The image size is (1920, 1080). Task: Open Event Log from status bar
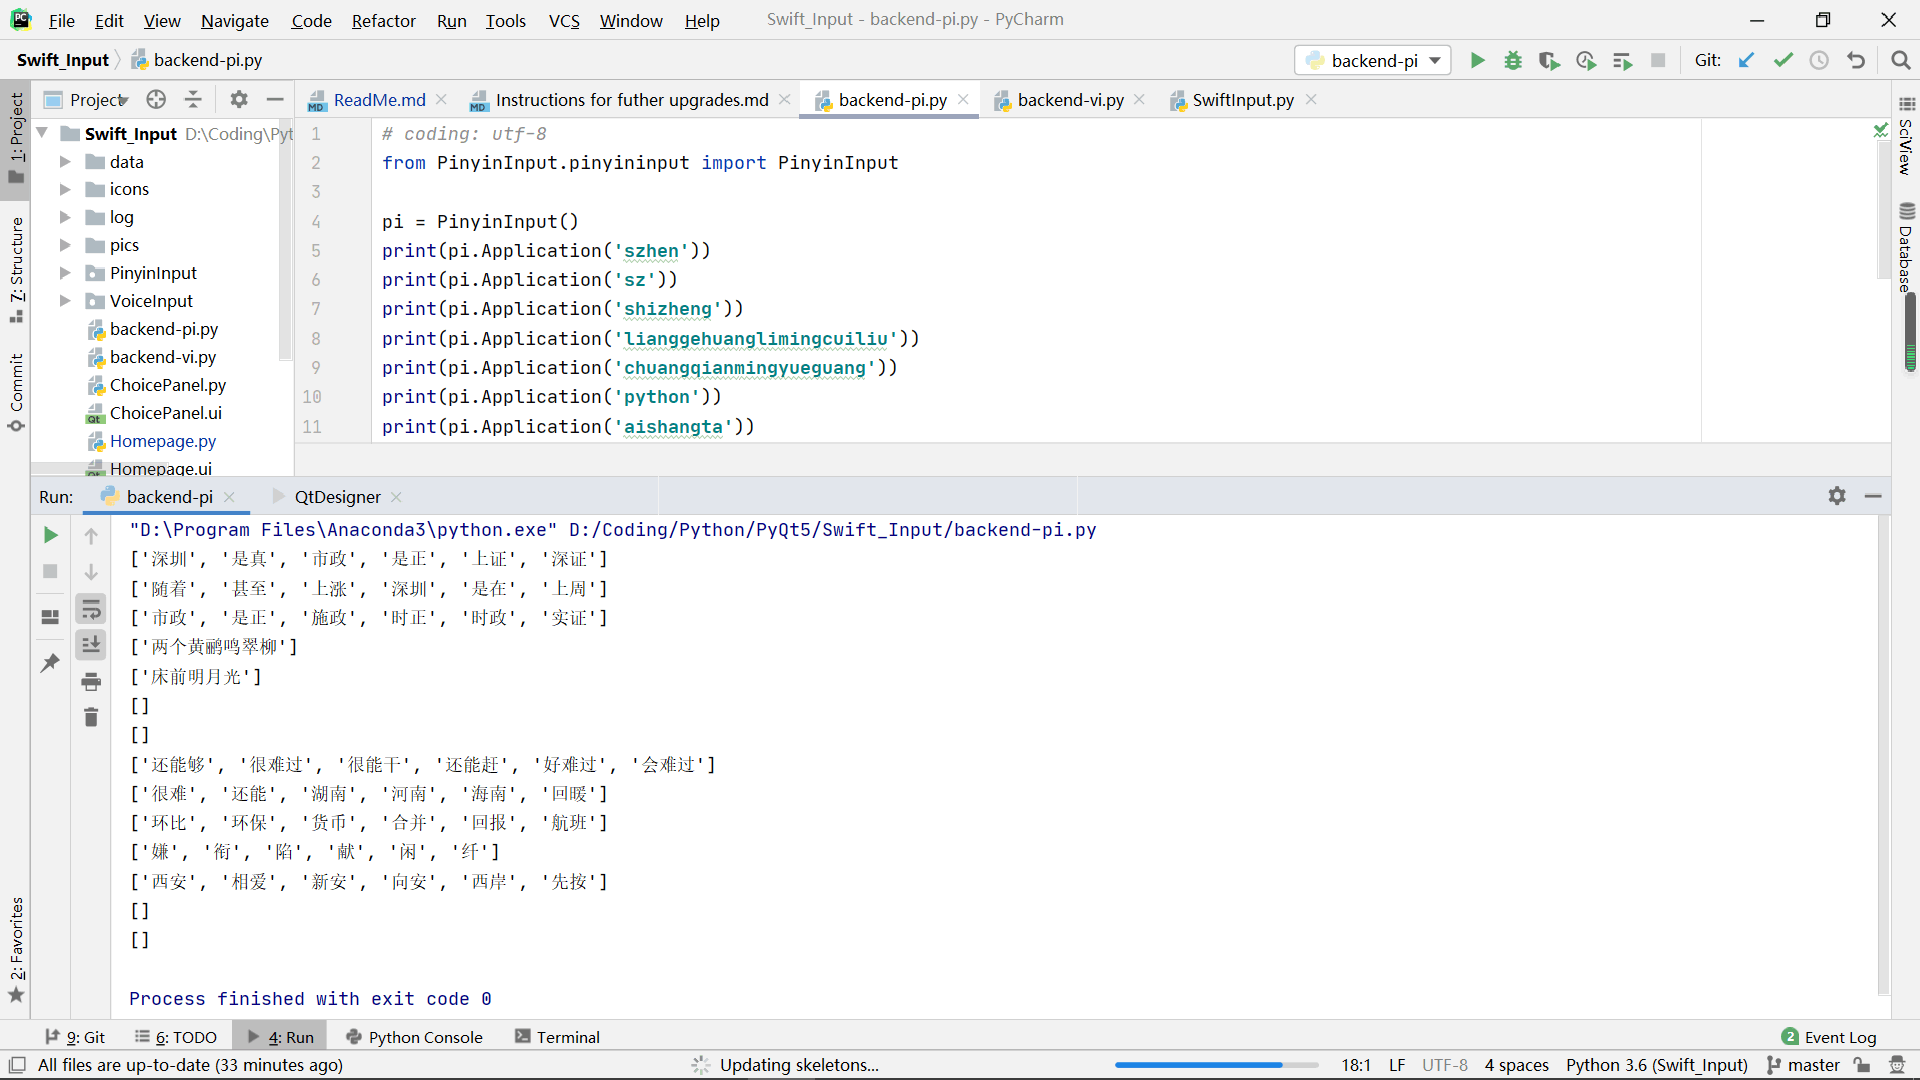(x=1829, y=1037)
